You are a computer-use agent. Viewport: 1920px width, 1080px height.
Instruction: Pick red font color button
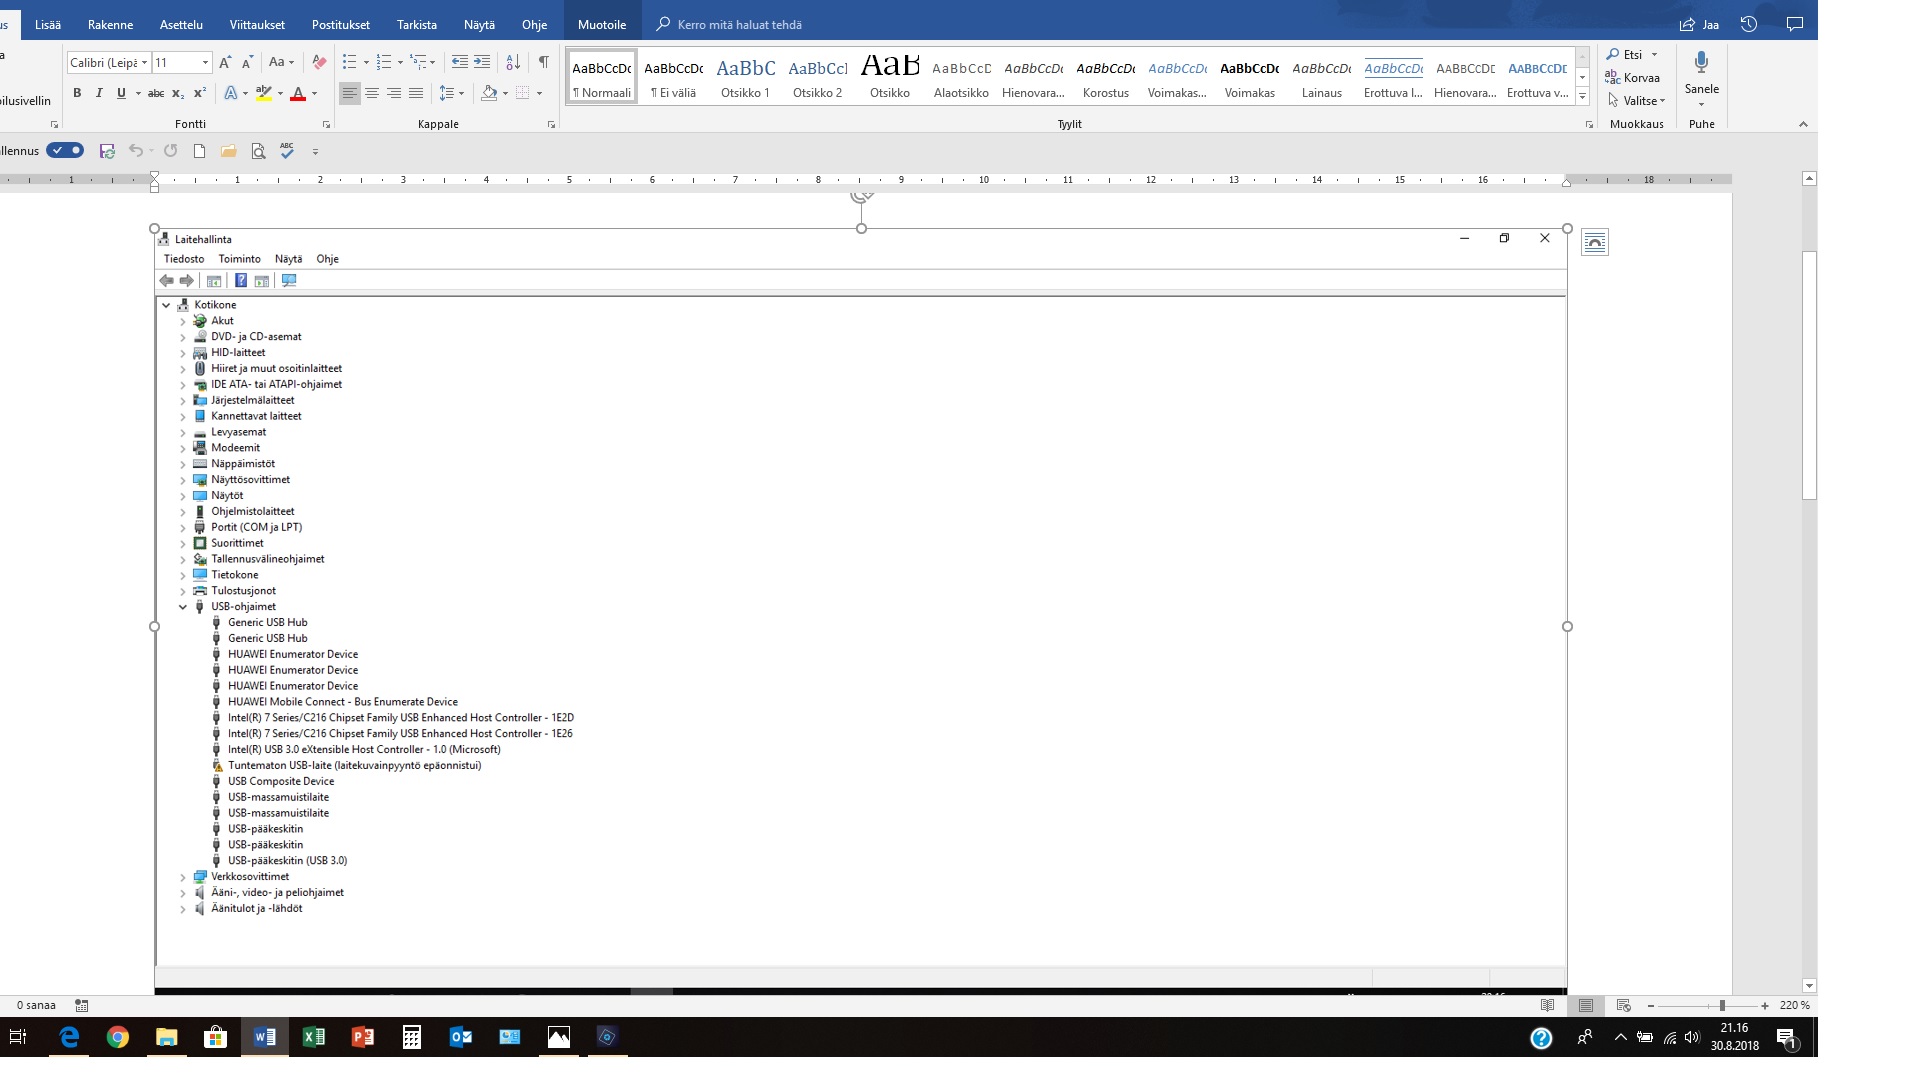pos(297,93)
